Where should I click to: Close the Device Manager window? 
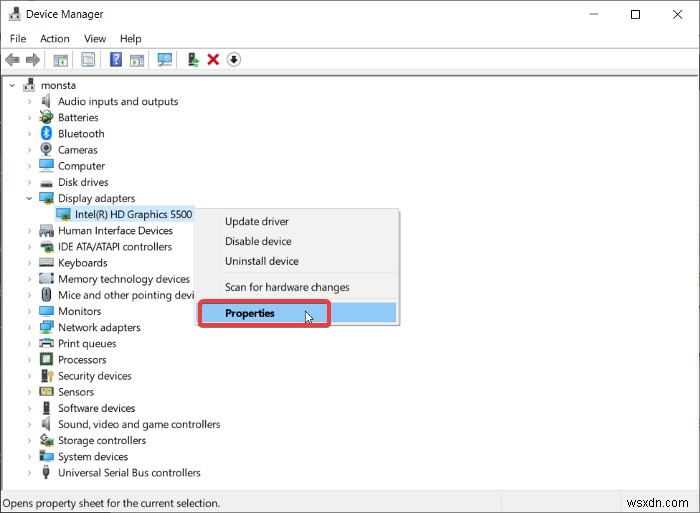pos(677,14)
